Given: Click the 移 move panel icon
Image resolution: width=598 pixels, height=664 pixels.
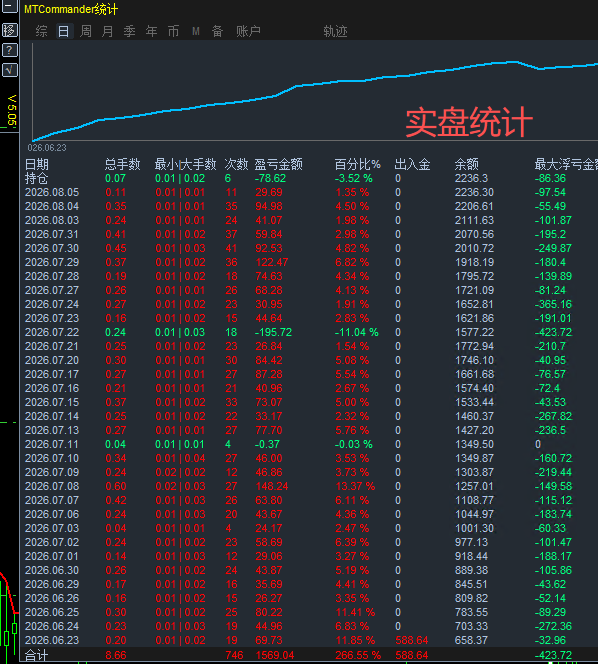Looking at the screenshot, I should 10,30.
